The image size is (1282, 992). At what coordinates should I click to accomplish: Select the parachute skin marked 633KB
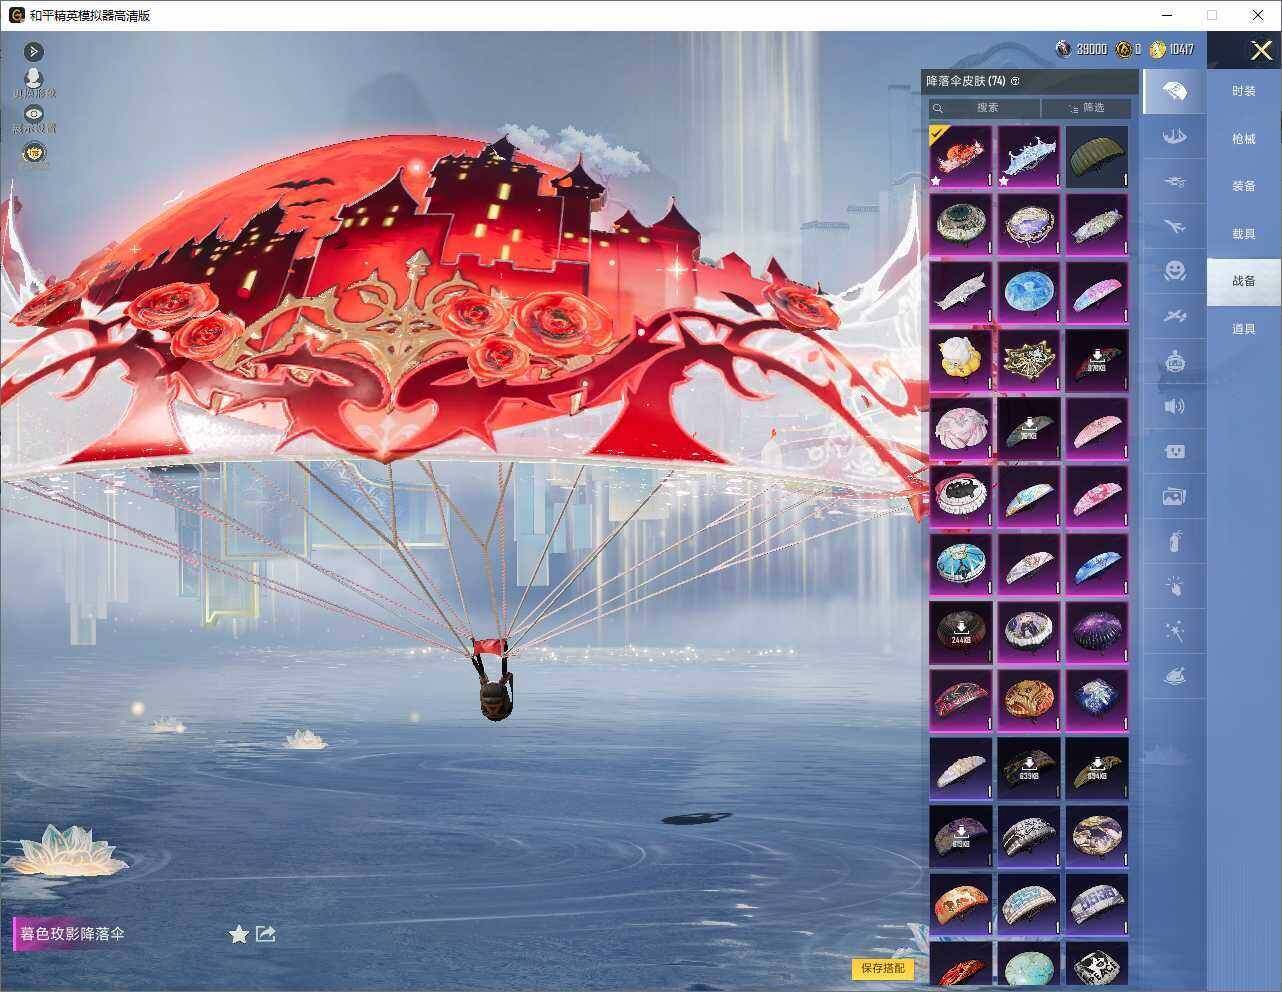1029,768
